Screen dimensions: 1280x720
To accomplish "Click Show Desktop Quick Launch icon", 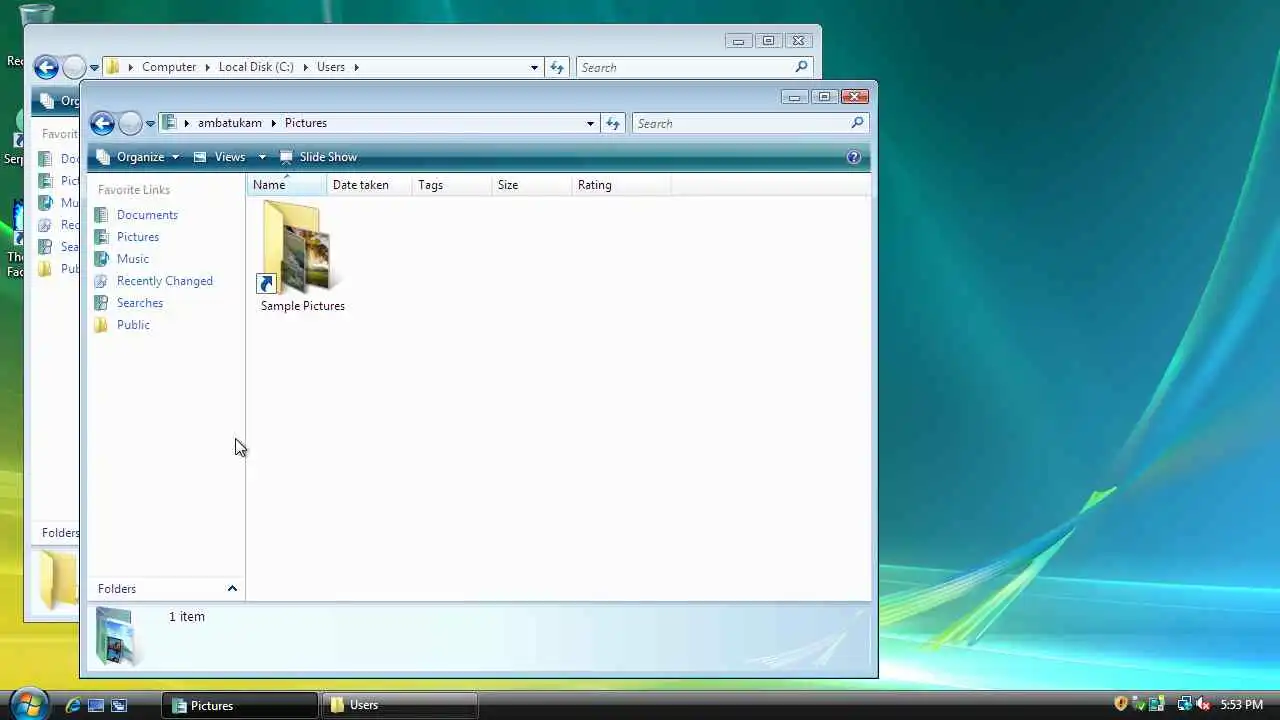I will (96, 705).
